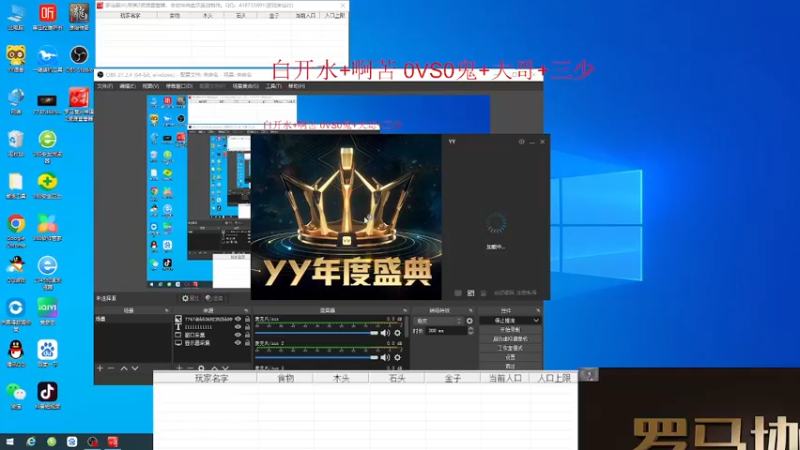Open the Baidu paw desktop shortcut
This screenshot has width=800, height=450.
[x=47, y=354]
